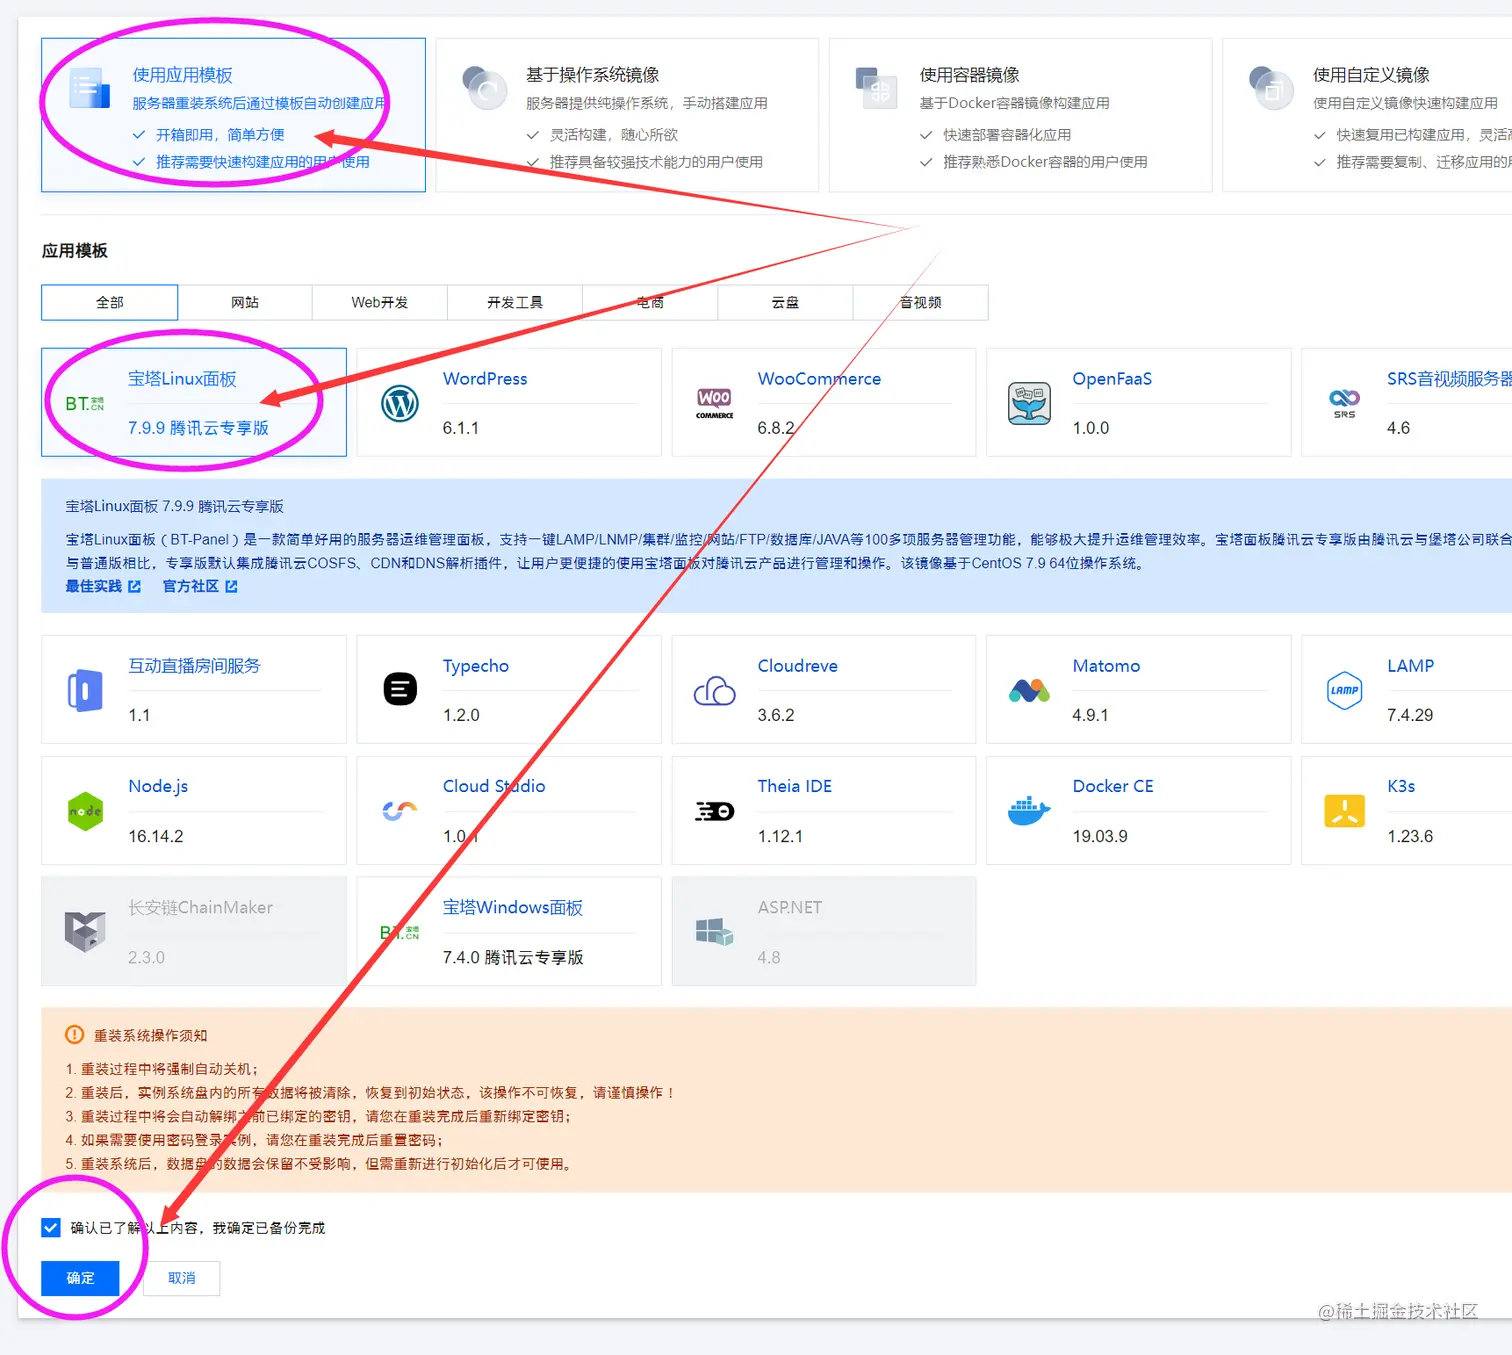This screenshot has height=1355, width=1512.
Task: Click the 宝塔Windows面板 template title
Action: click(x=513, y=908)
